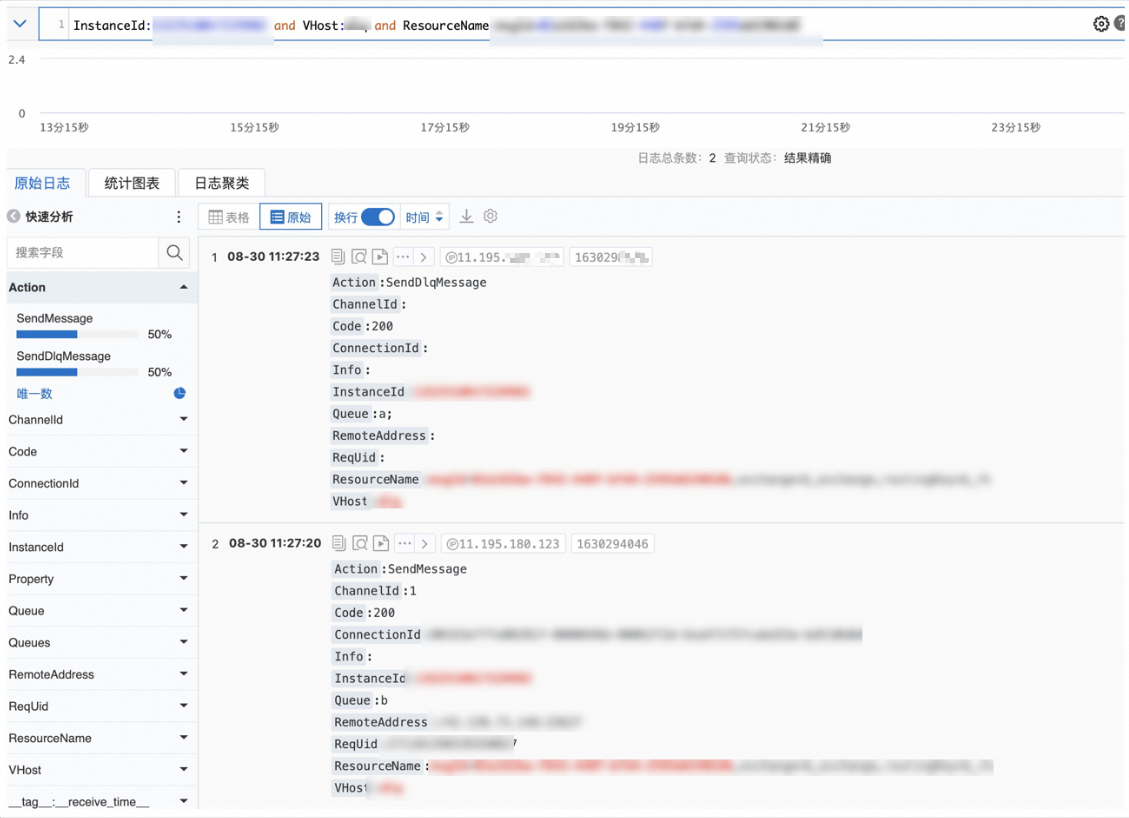The width and height of the screenshot is (1129, 818).
Task: Click the field search magnifier icon
Action: (174, 253)
